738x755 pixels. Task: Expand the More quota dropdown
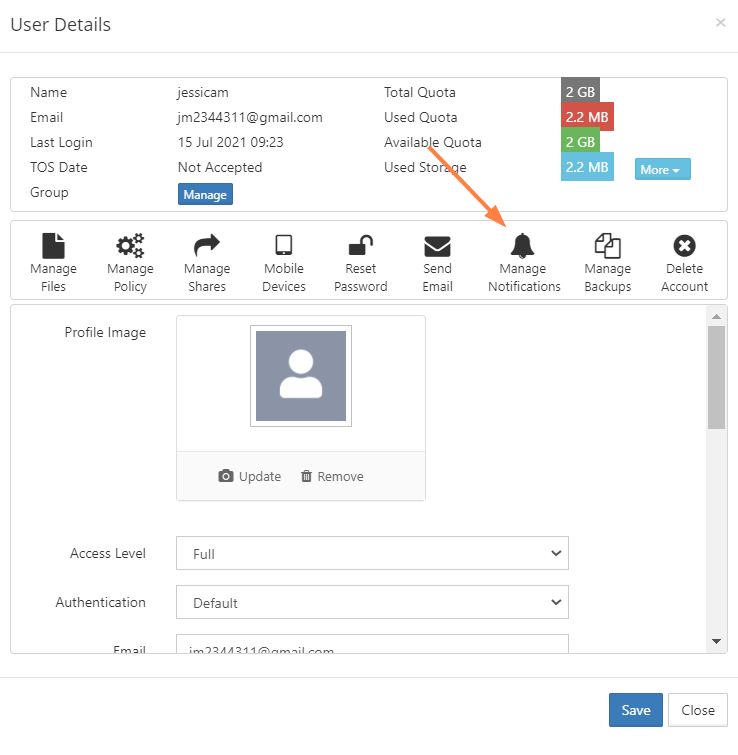point(662,170)
